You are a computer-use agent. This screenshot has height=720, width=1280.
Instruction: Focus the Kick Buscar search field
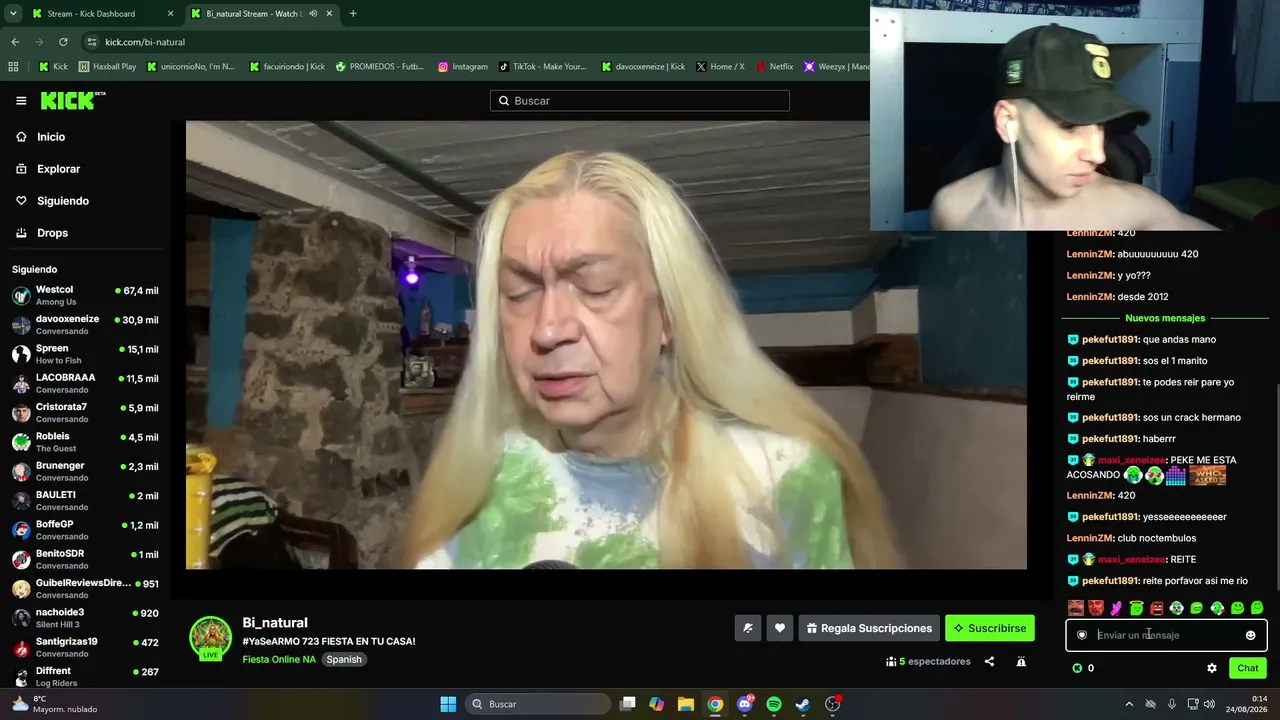point(640,100)
